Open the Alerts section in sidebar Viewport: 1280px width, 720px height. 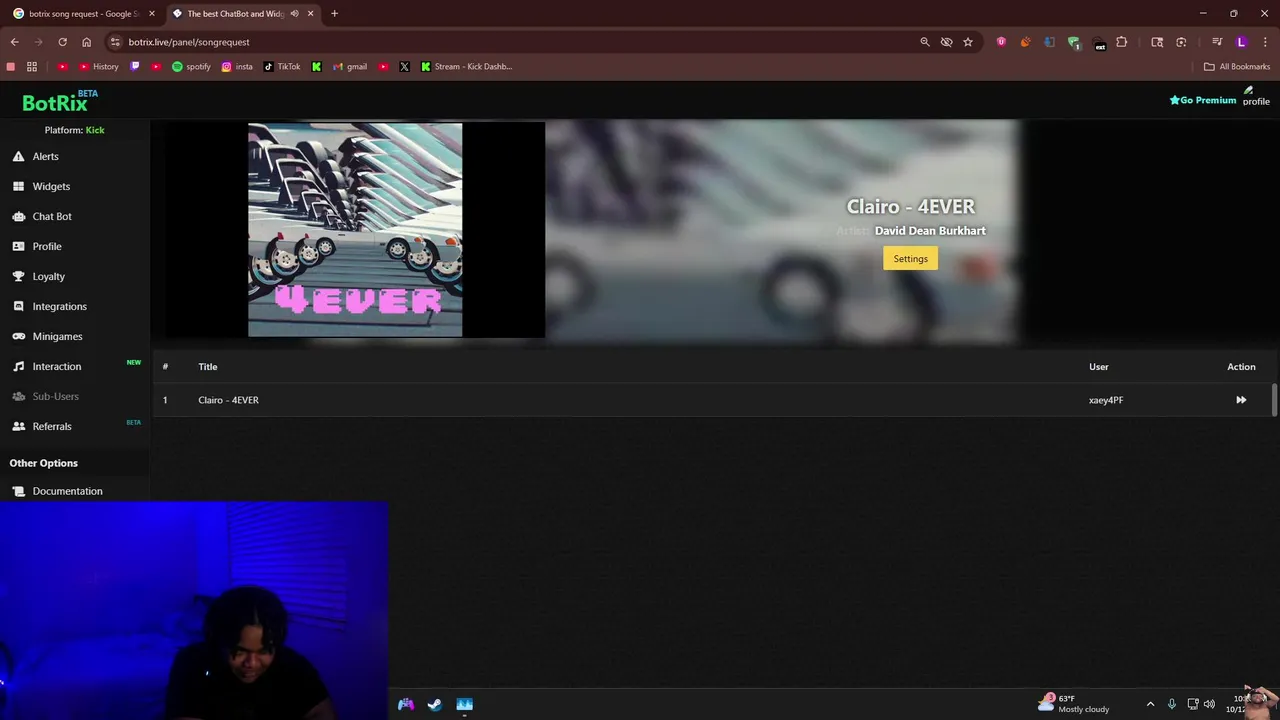click(x=45, y=156)
